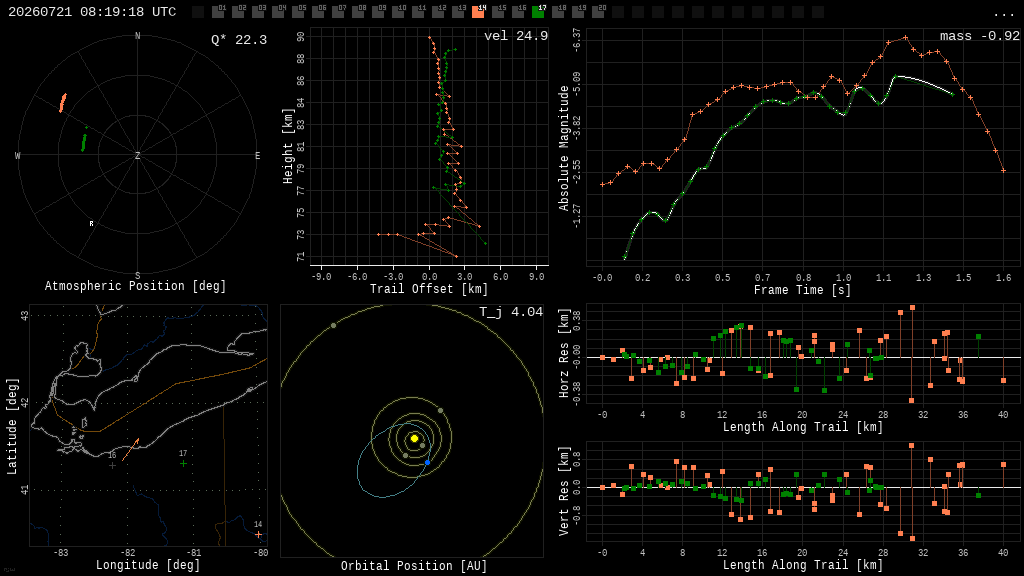Select station box 01 in top strip

(x=217, y=11)
